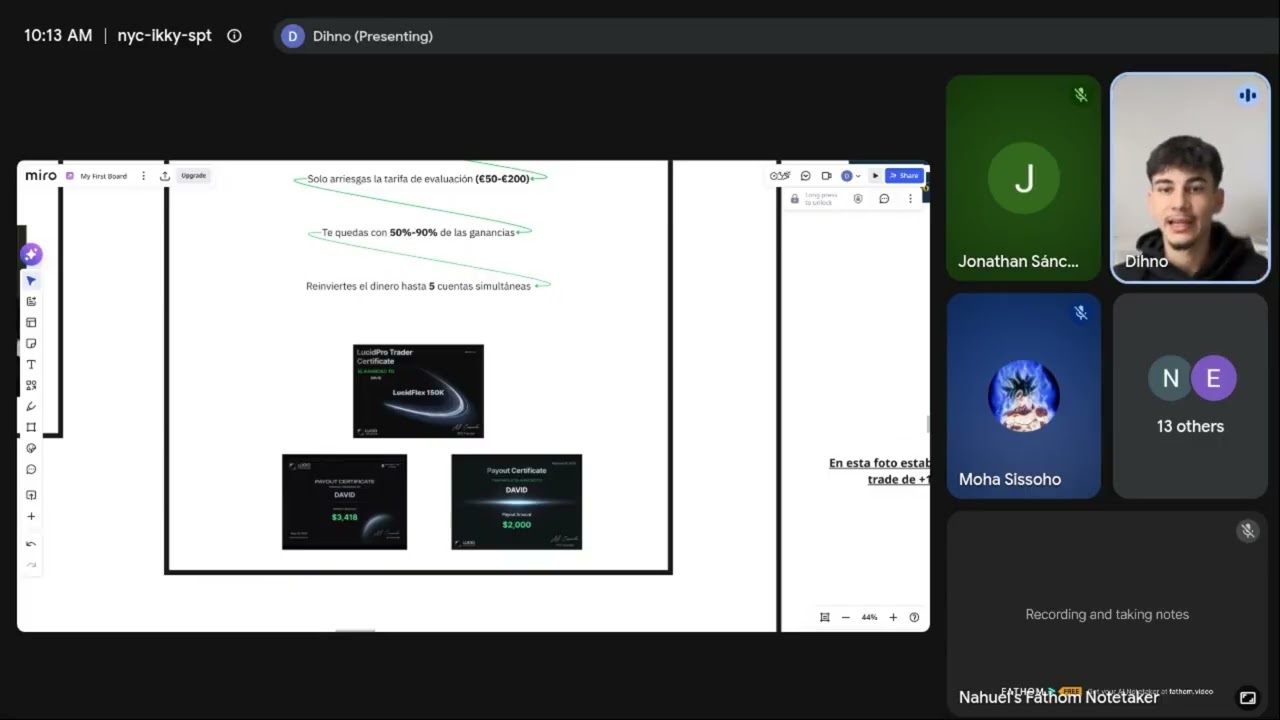
Task: Select Dihno video tile
Action: 1190,178
